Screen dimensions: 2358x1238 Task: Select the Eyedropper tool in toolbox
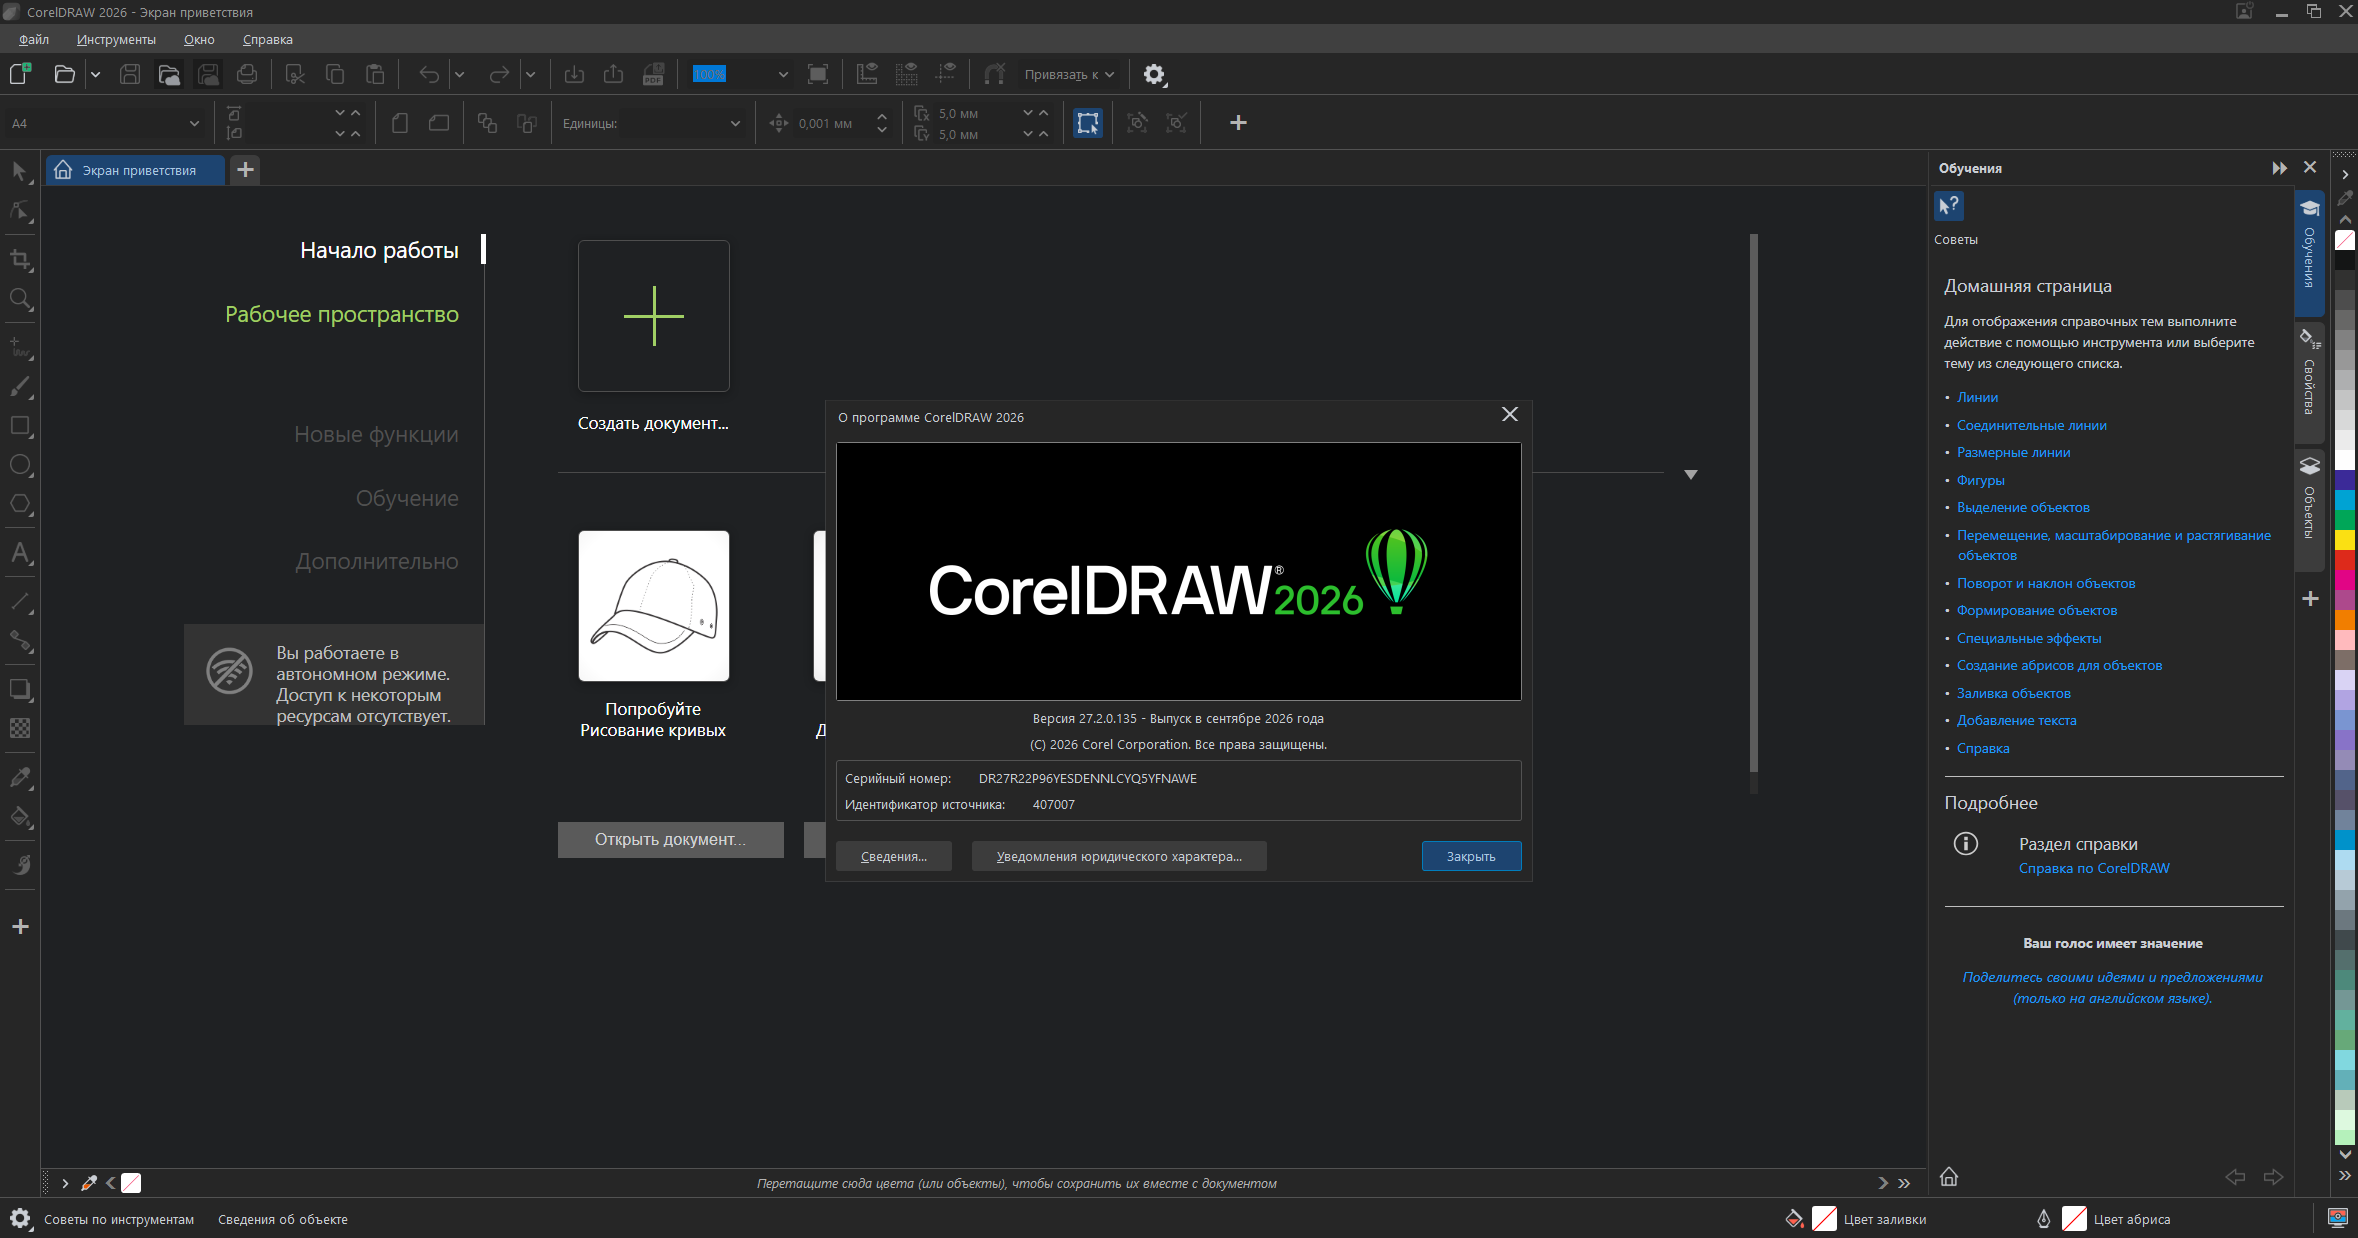[x=20, y=778]
